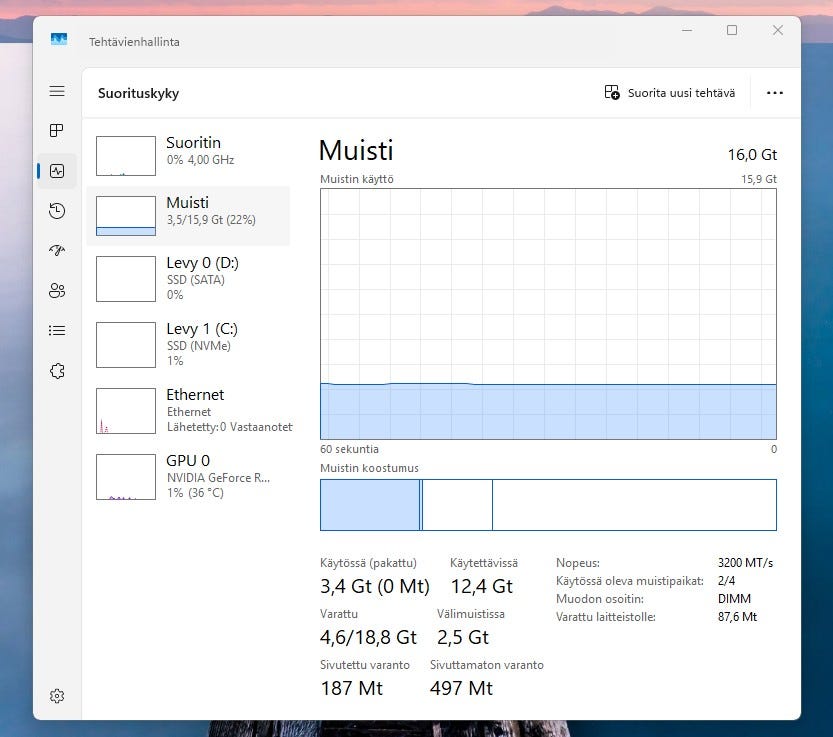Select Suoritin in the performance list

pos(188,151)
